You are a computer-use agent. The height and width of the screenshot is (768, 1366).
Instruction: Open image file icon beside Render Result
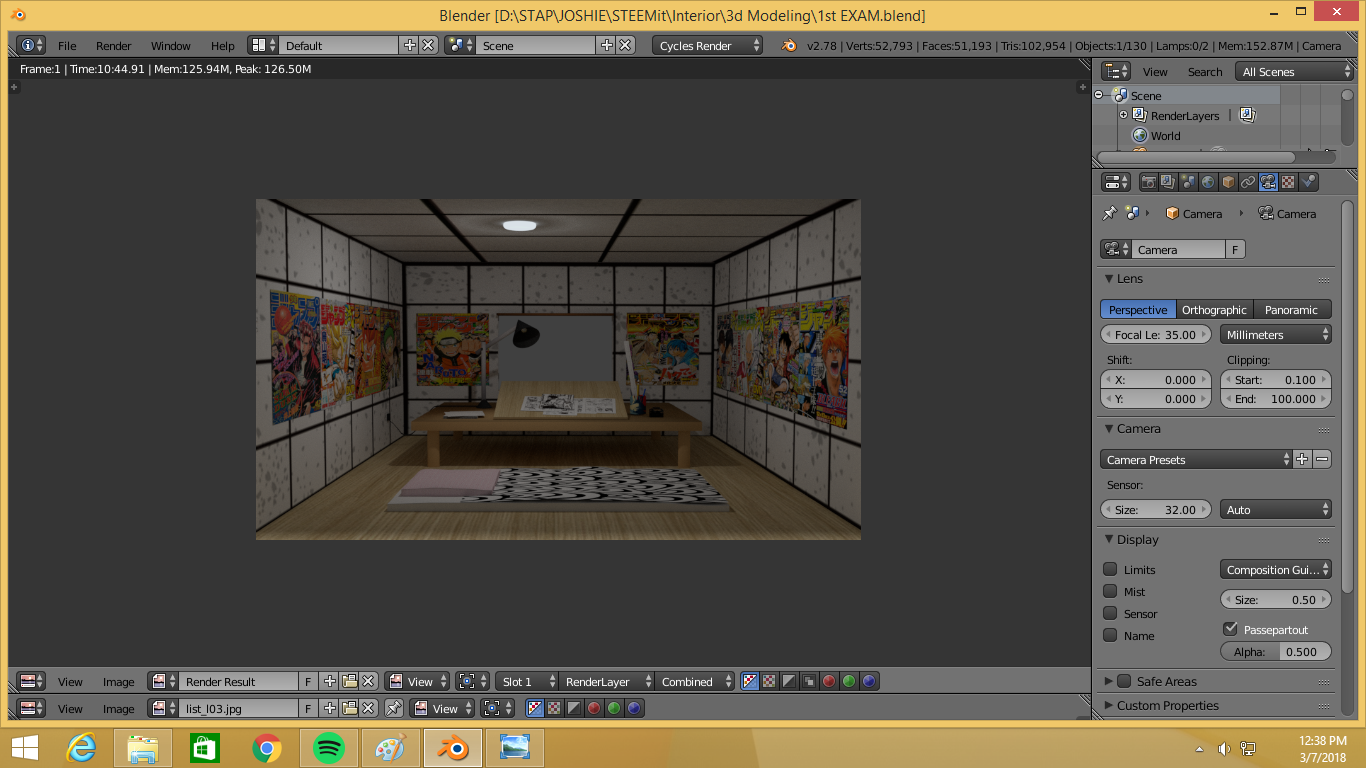coord(349,681)
